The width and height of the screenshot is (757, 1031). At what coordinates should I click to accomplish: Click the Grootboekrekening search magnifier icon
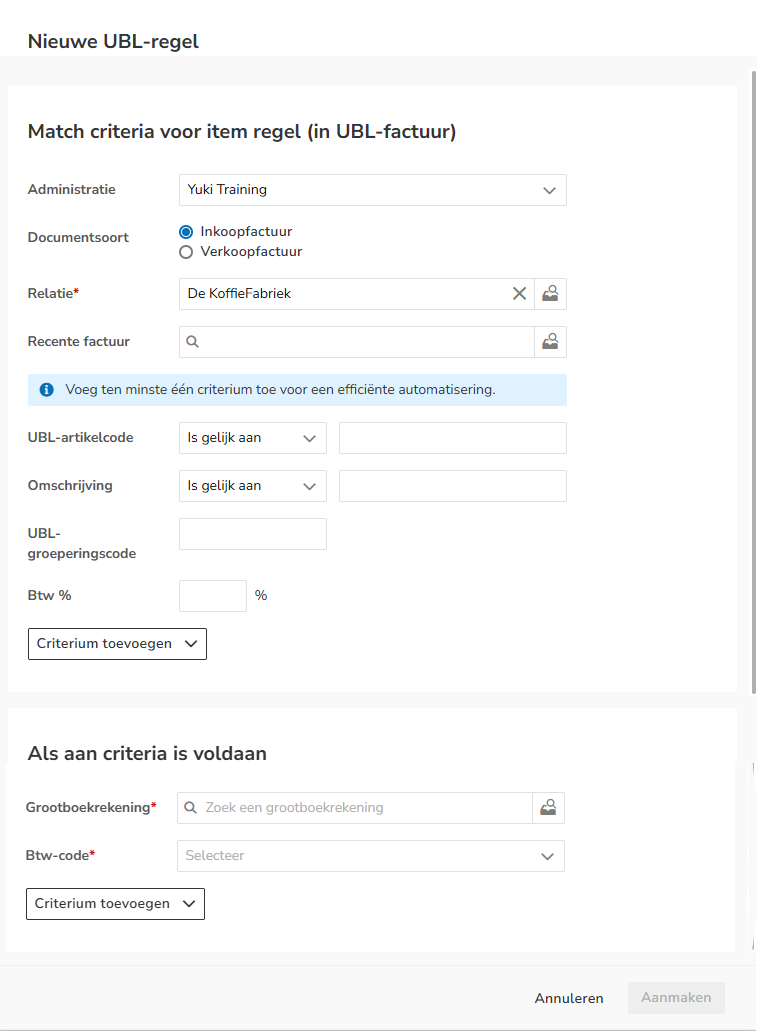pos(191,808)
